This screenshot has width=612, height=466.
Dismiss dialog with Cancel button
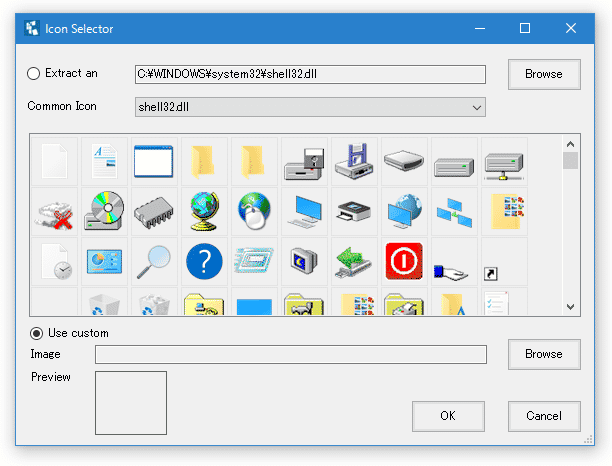[544, 416]
